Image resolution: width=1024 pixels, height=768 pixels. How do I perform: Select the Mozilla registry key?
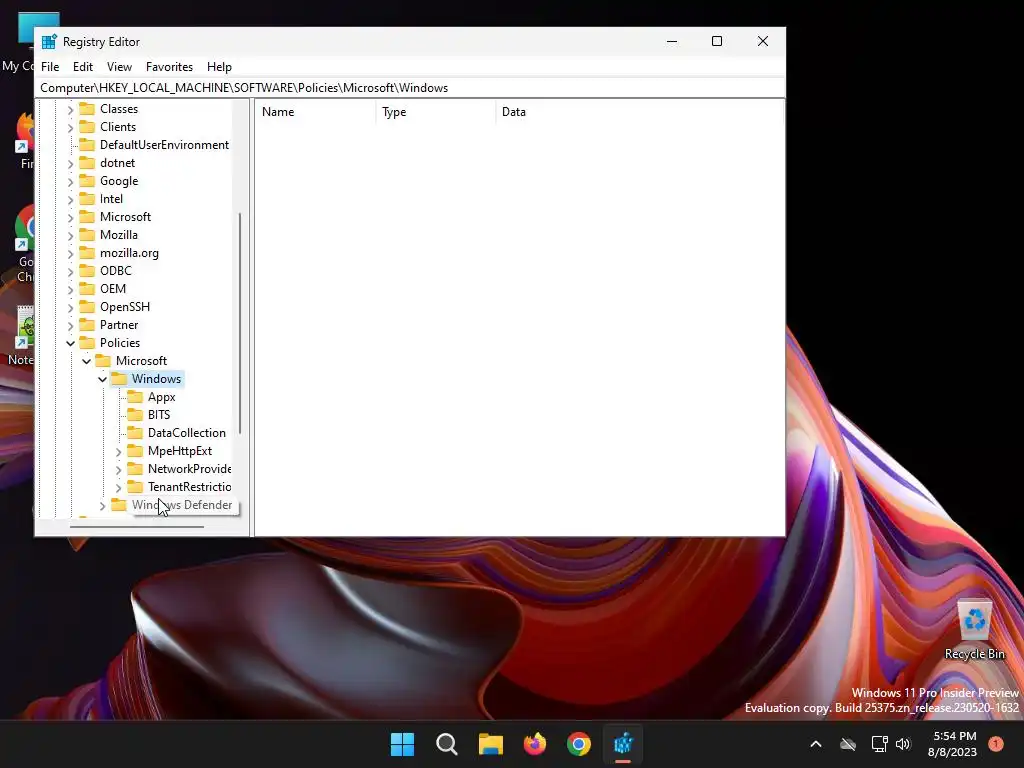point(119,234)
